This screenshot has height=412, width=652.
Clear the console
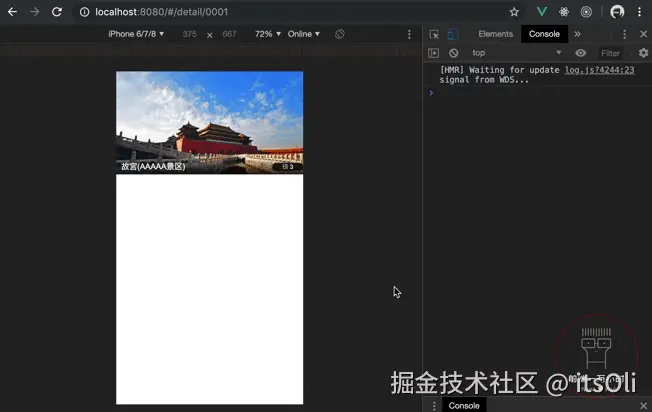point(454,53)
